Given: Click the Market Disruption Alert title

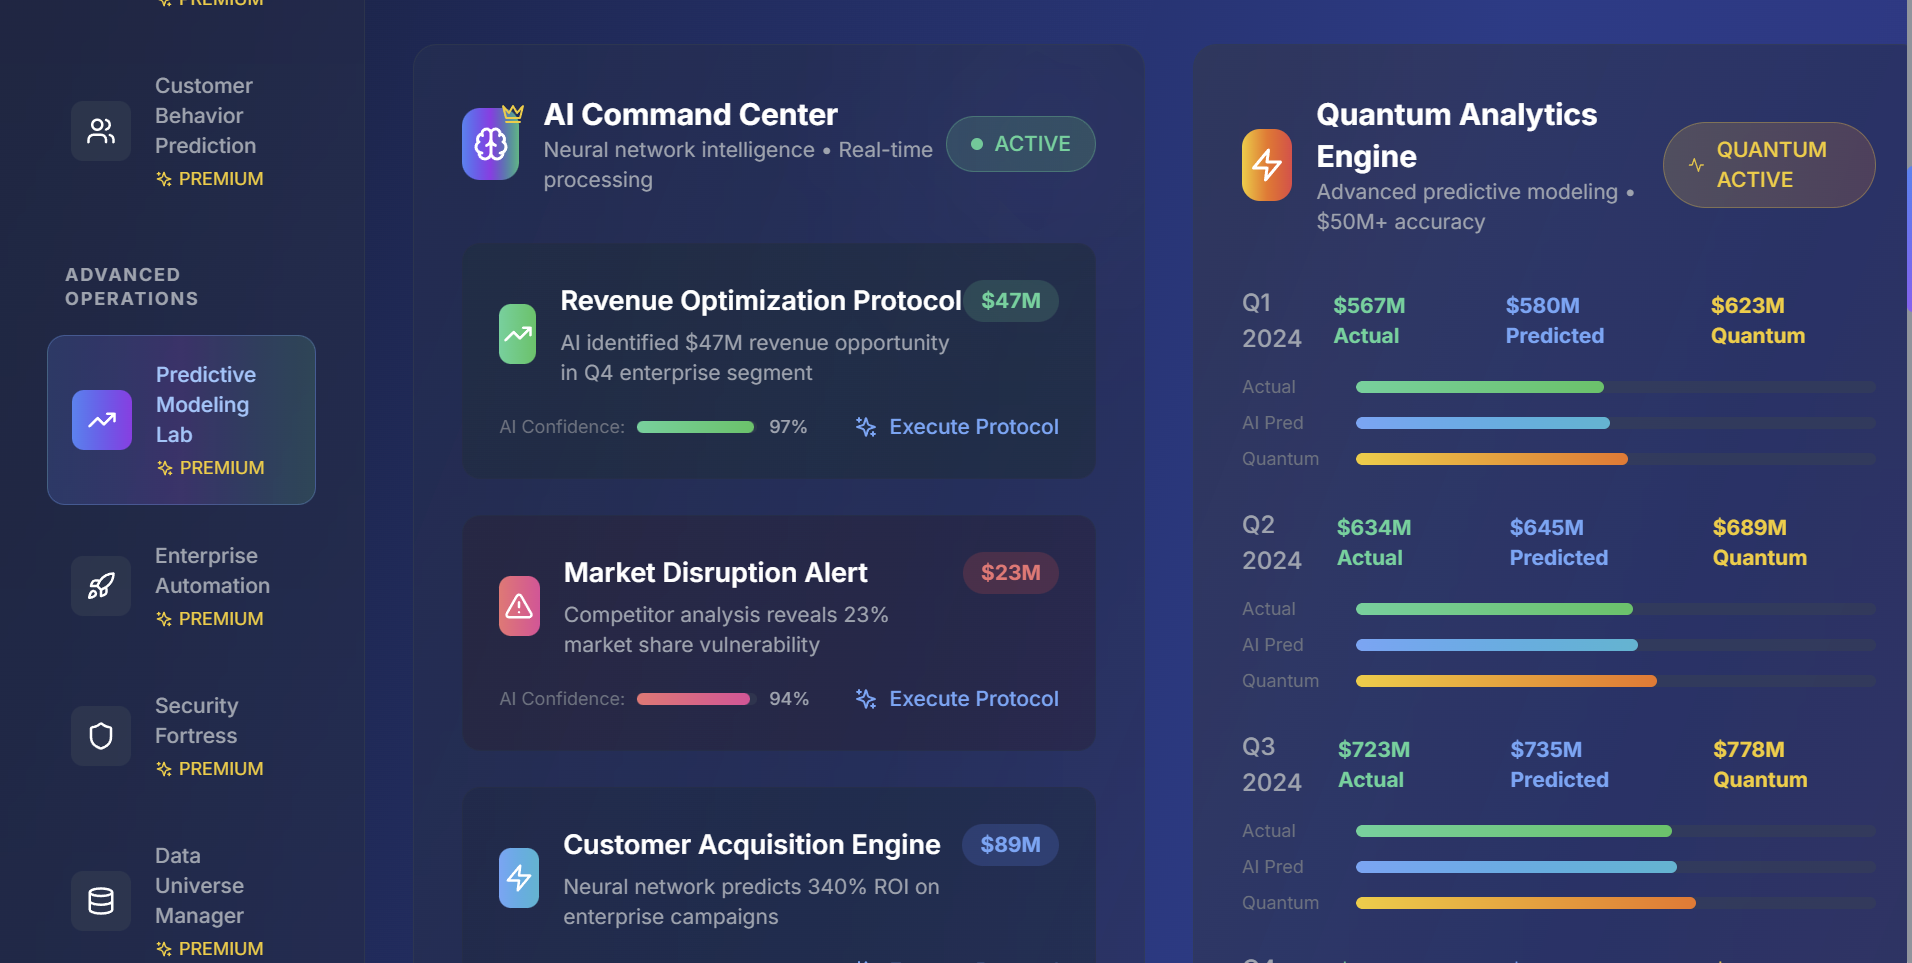Looking at the screenshot, I should click(x=715, y=573).
